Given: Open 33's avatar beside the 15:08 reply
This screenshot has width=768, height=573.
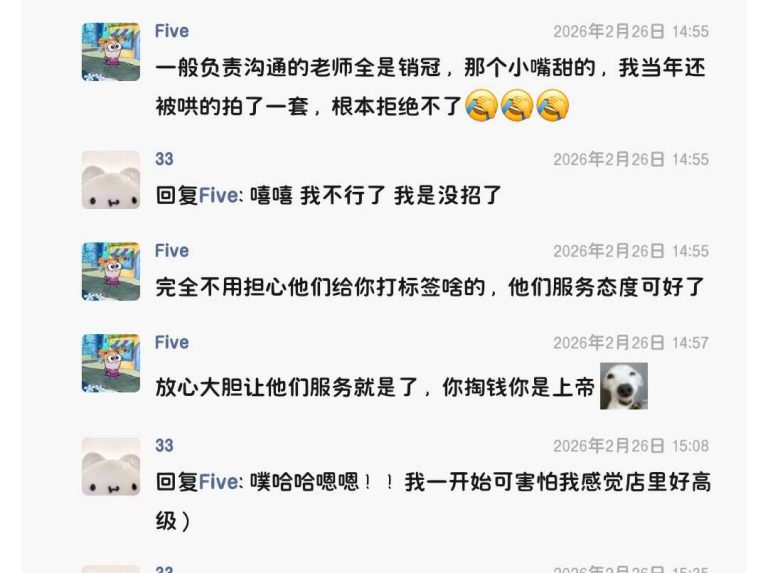Looking at the screenshot, I should point(111,466).
